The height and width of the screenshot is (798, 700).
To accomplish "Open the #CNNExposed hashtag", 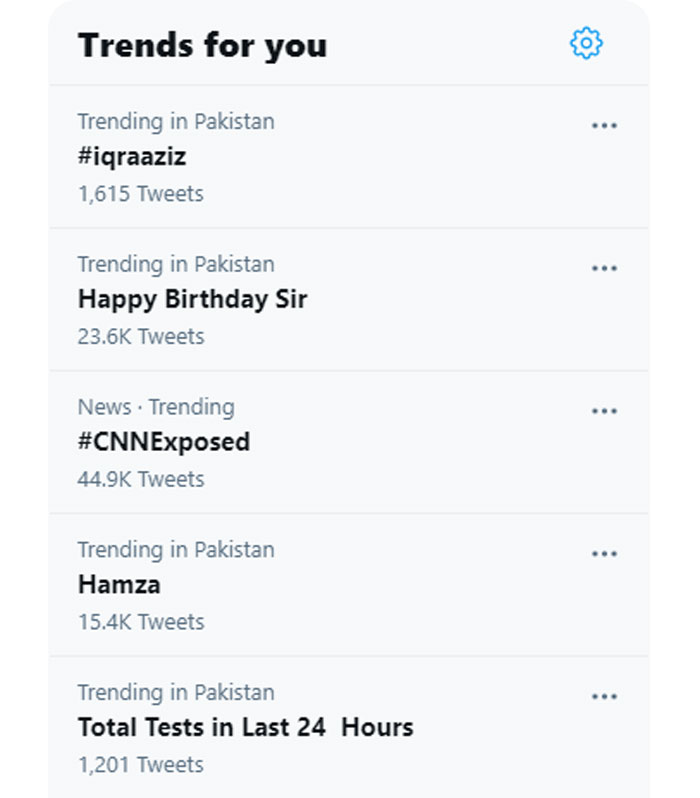I will tap(164, 442).
